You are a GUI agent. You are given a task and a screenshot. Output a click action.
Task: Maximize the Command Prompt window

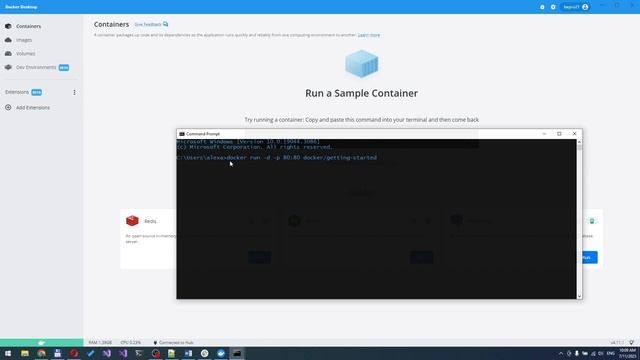click(559, 134)
